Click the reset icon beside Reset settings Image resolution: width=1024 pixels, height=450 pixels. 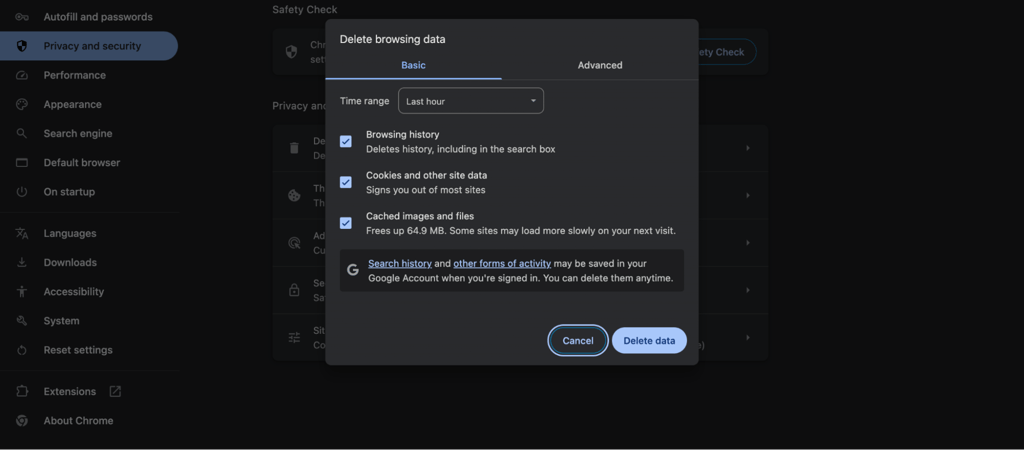pyautogui.click(x=22, y=350)
